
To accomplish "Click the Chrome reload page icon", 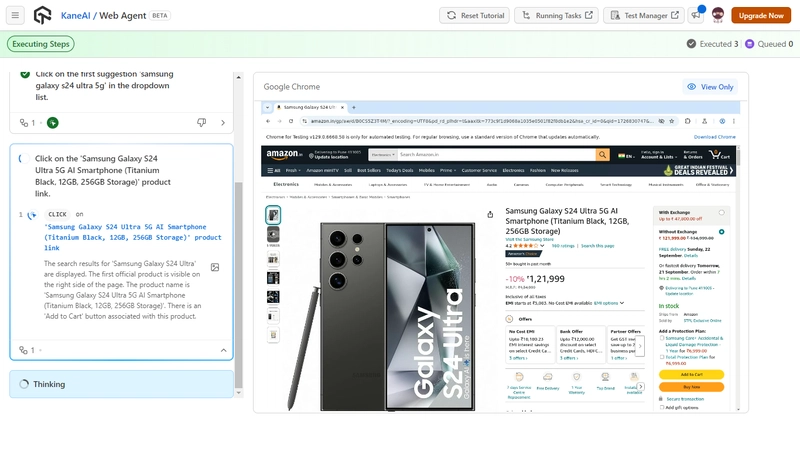I will [291, 121].
